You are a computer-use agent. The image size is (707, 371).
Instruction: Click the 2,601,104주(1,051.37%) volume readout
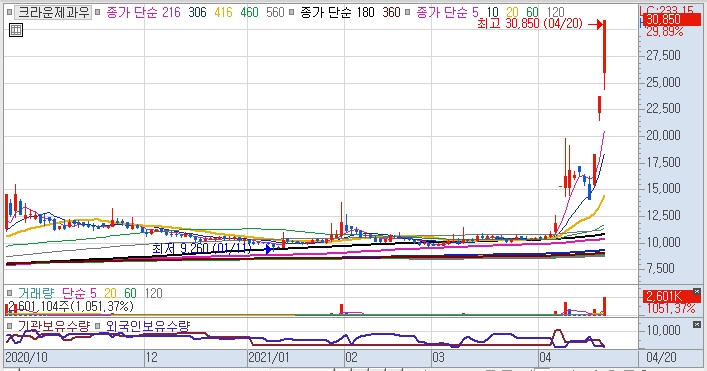pyautogui.click(x=70, y=307)
